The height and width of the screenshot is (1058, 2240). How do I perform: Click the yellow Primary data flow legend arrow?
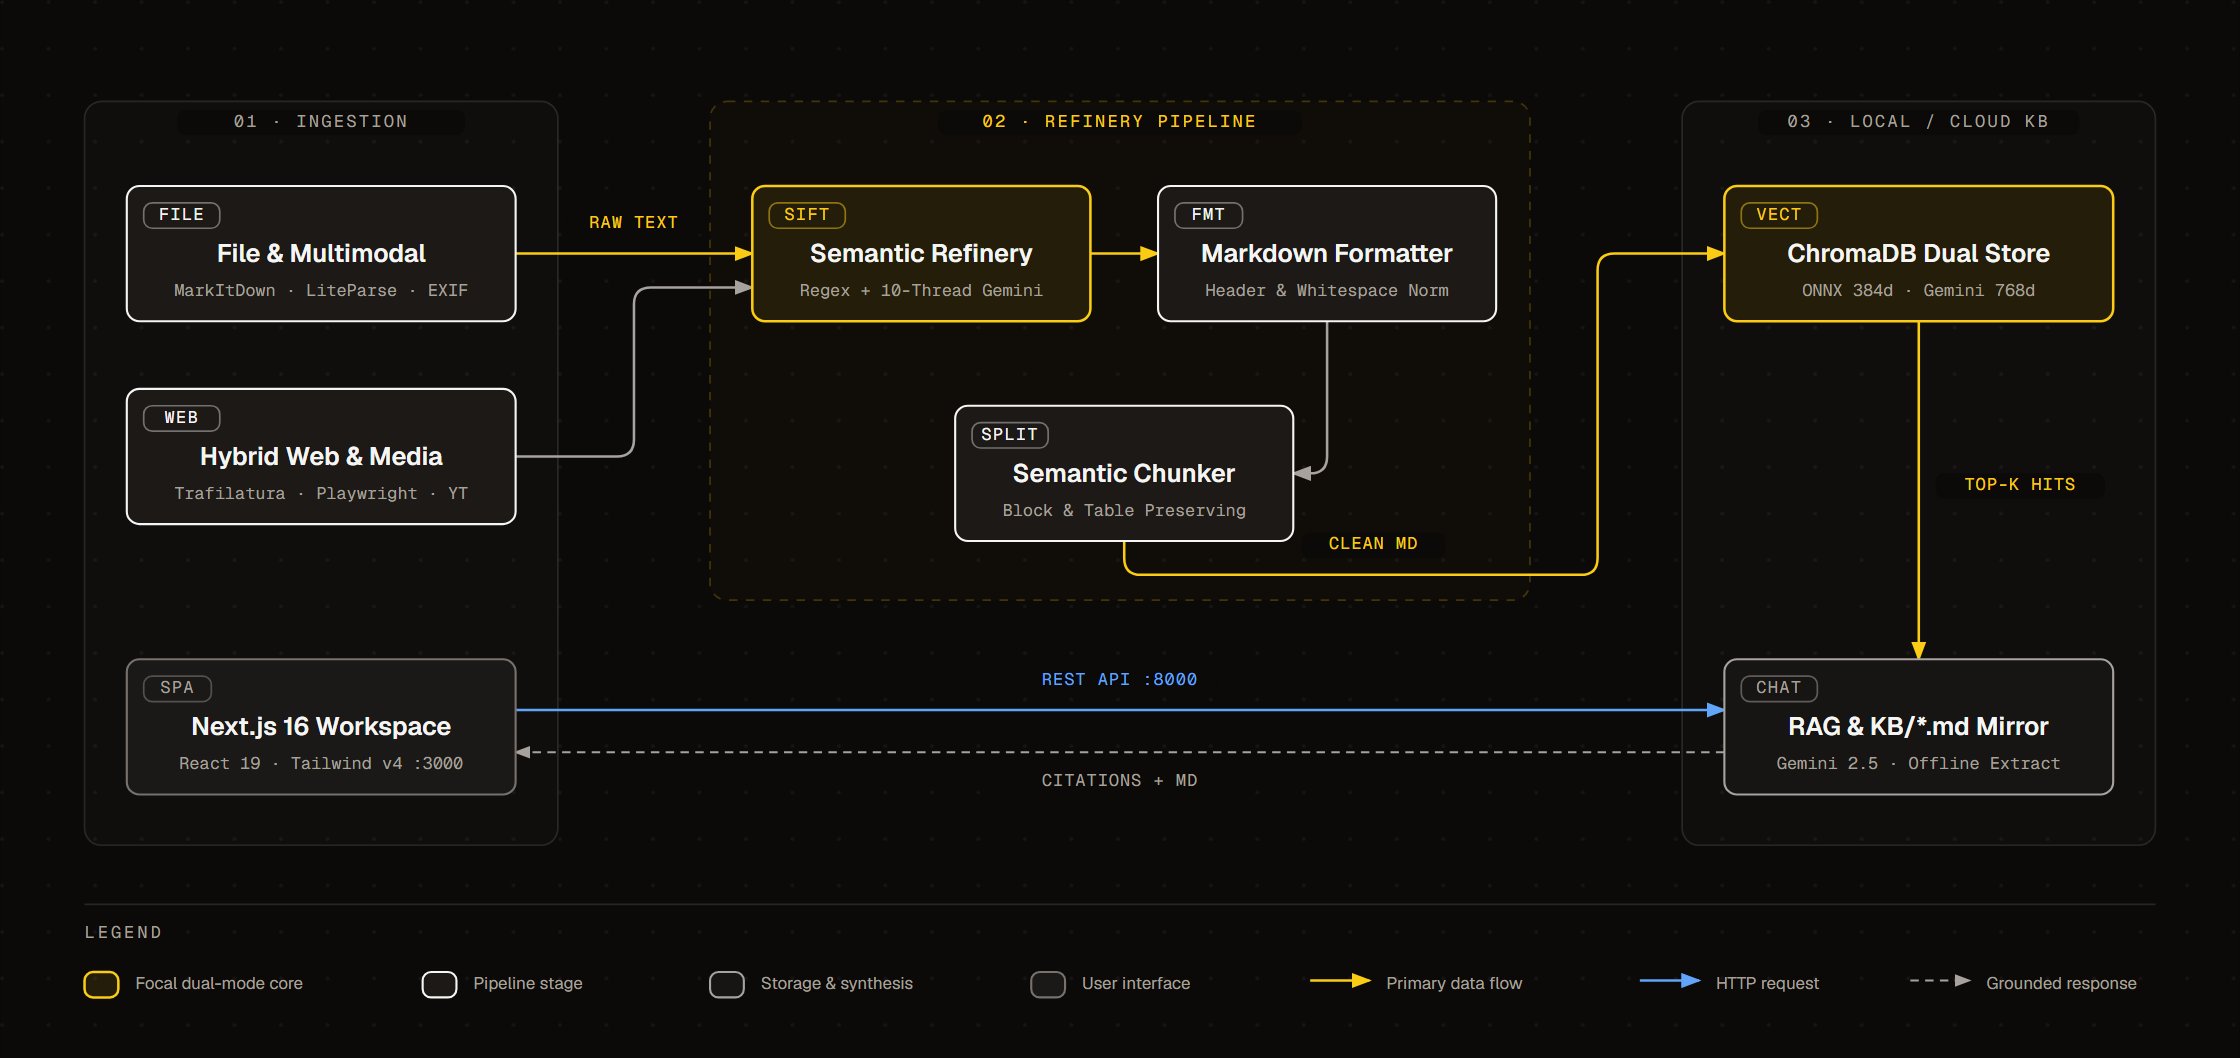1340,981
